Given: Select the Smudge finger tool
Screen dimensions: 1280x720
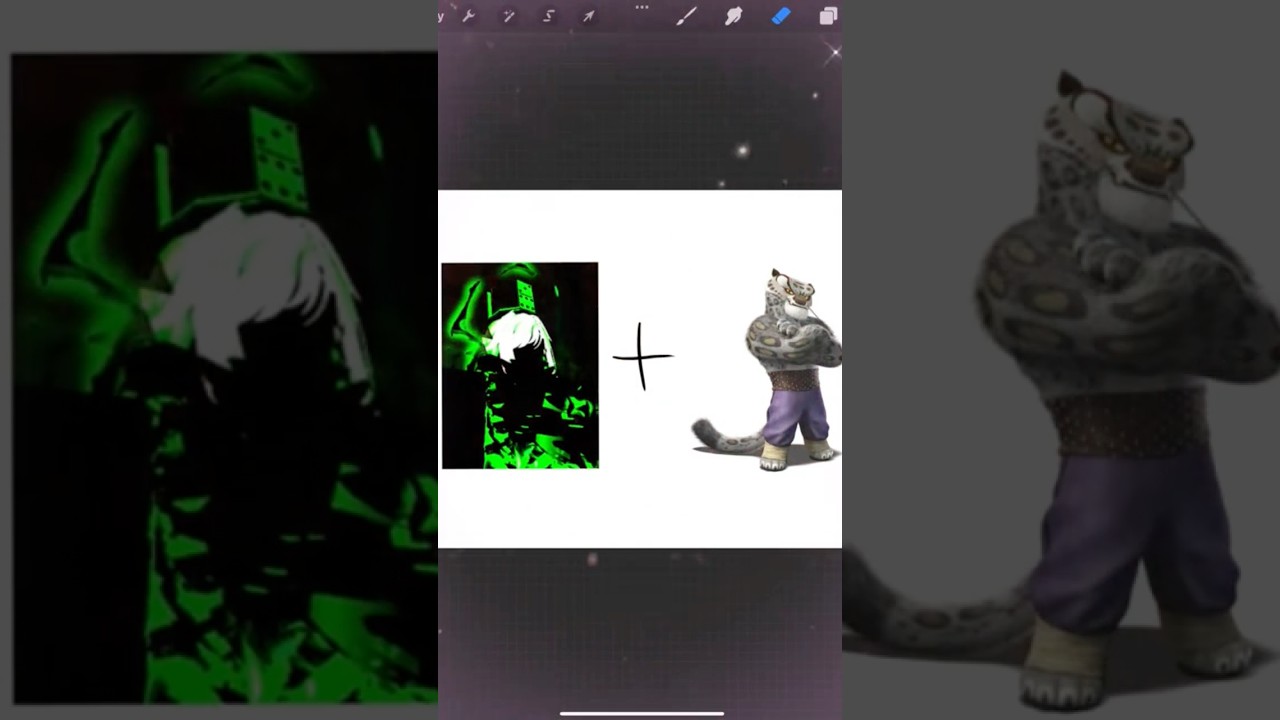Looking at the screenshot, I should pos(733,16).
